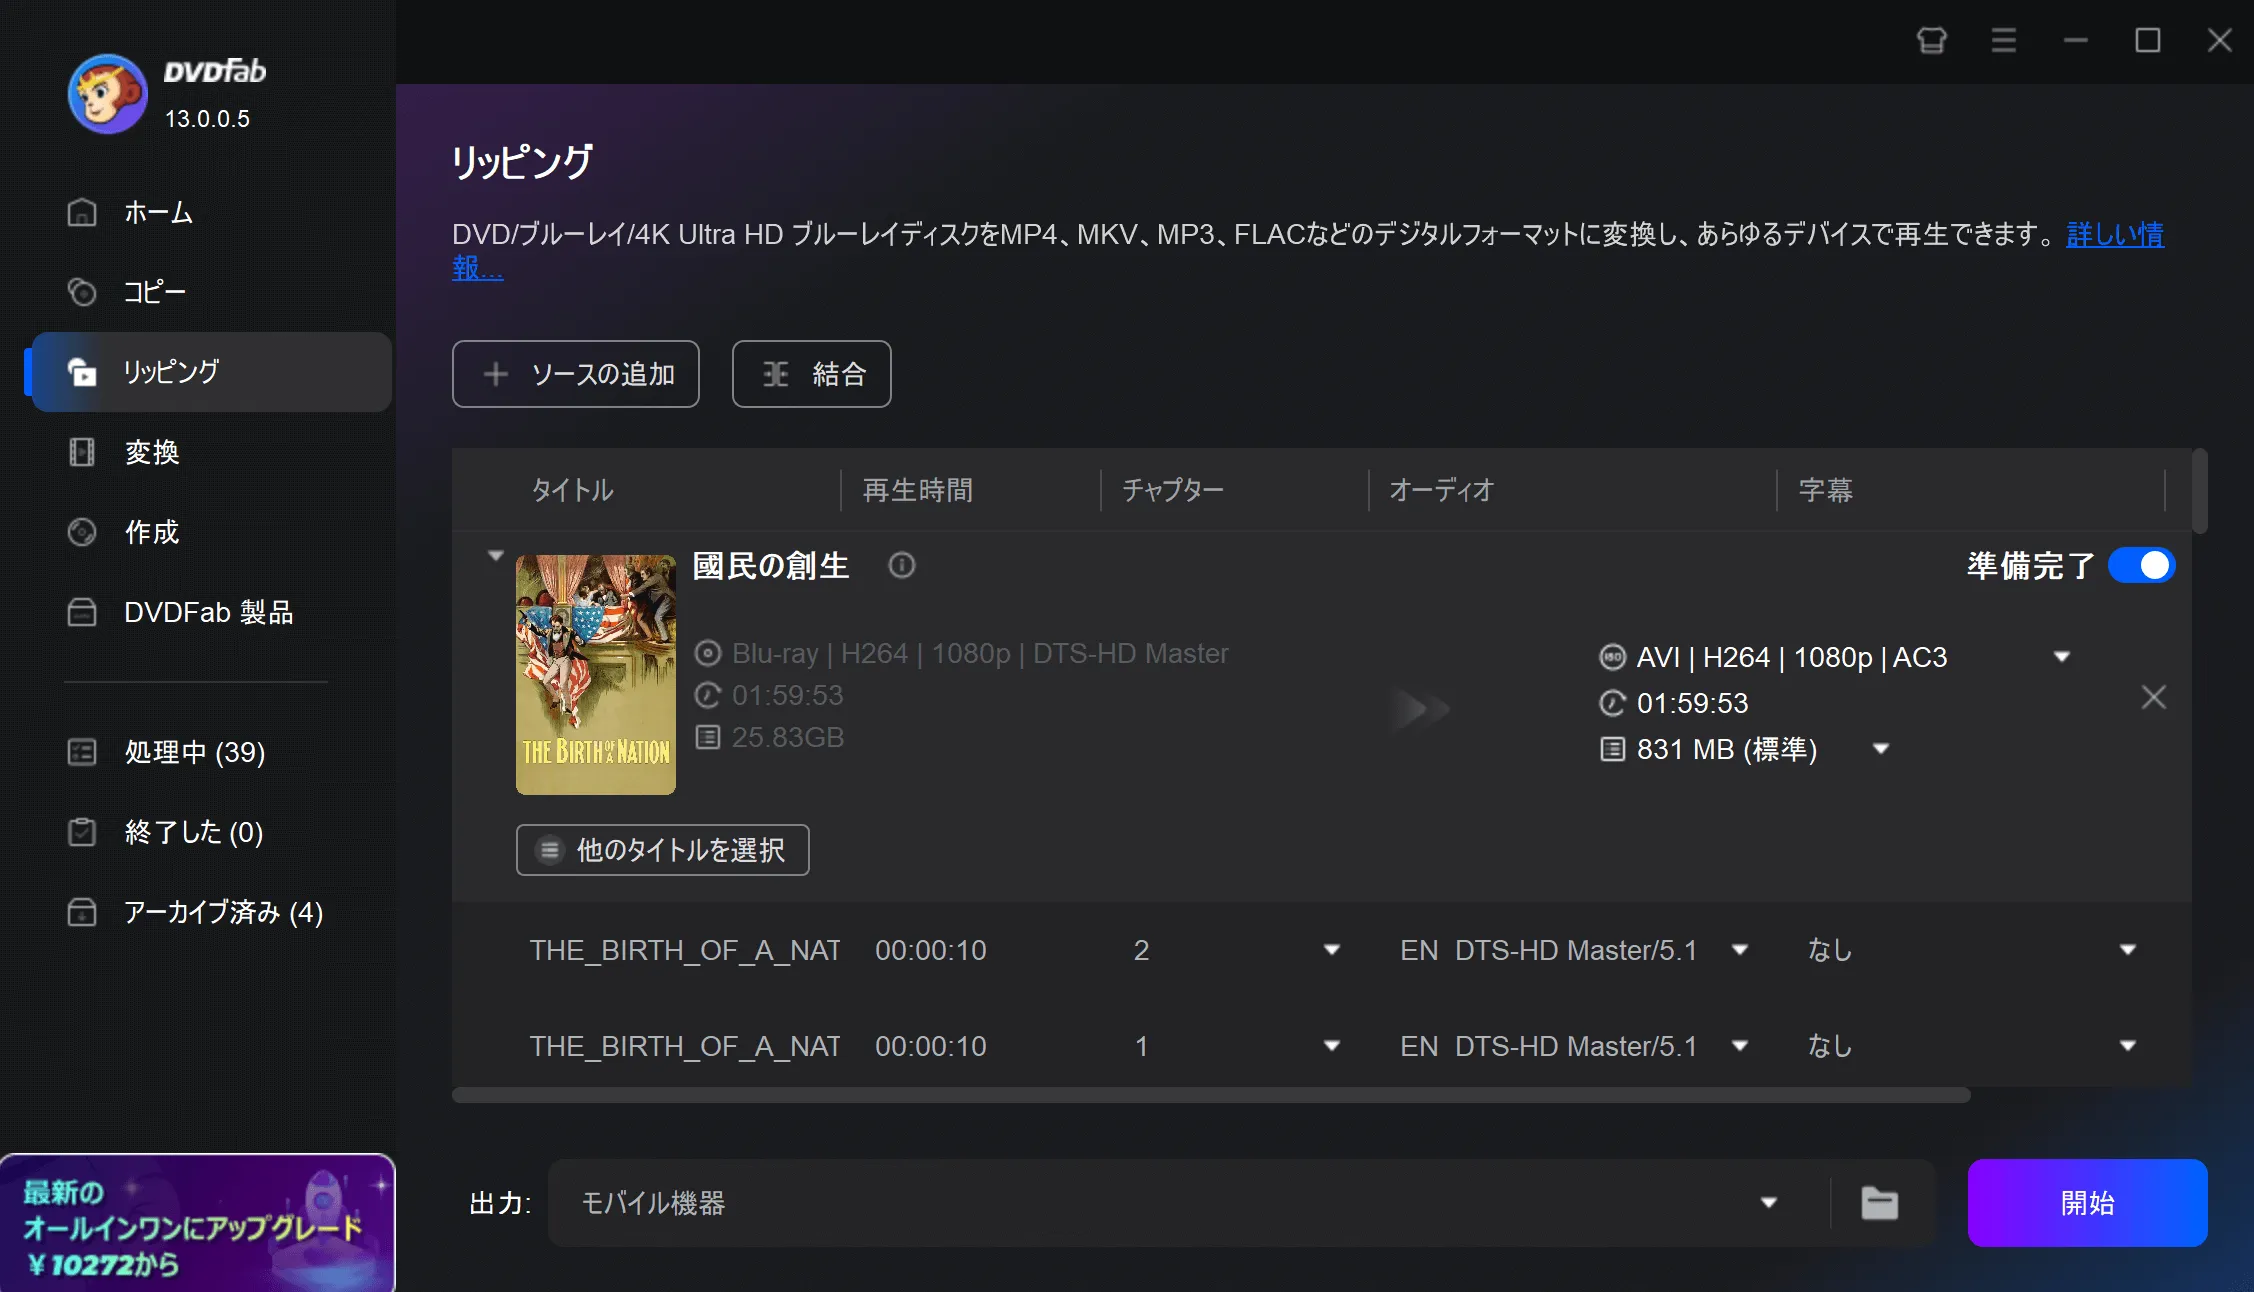Click the upgrade promotion banner

(x=197, y=1223)
